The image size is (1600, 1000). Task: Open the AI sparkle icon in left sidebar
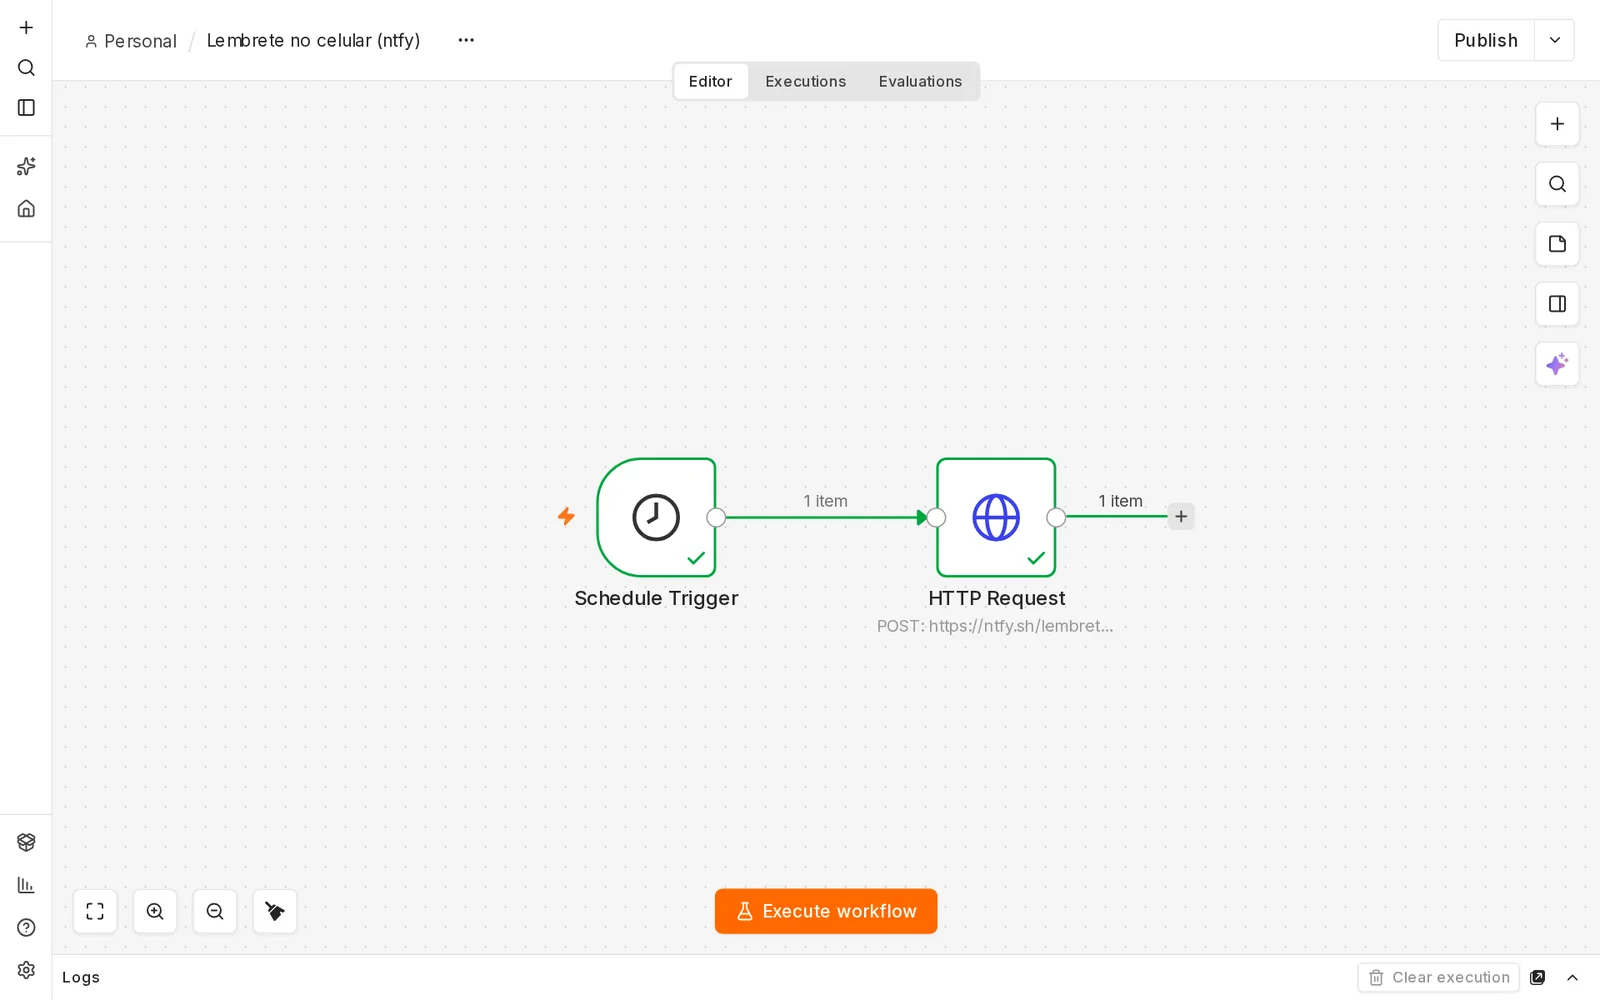coord(26,166)
